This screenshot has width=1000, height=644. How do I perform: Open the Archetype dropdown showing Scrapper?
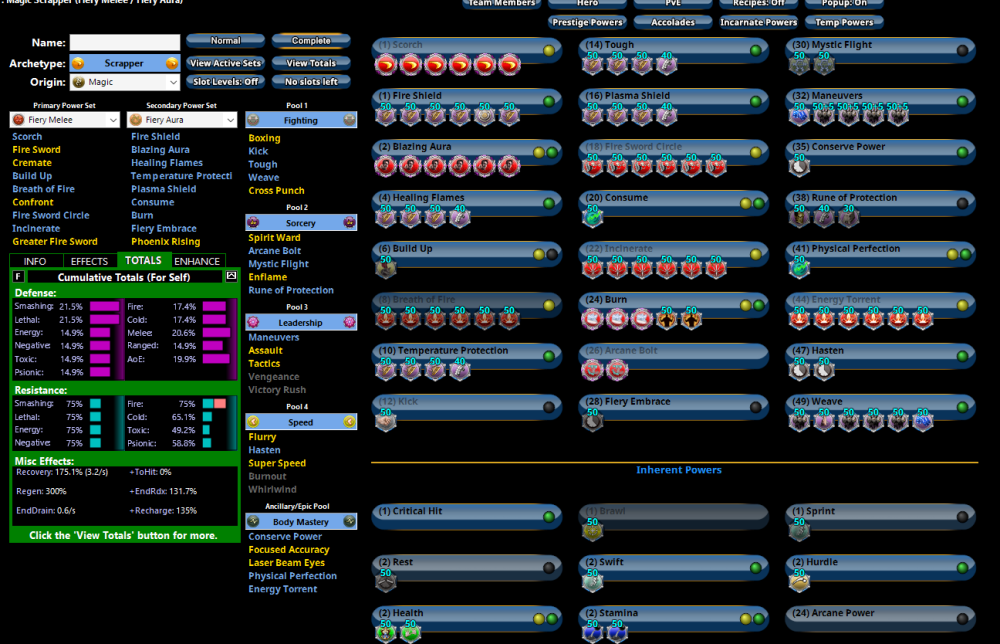tap(124, 62)
